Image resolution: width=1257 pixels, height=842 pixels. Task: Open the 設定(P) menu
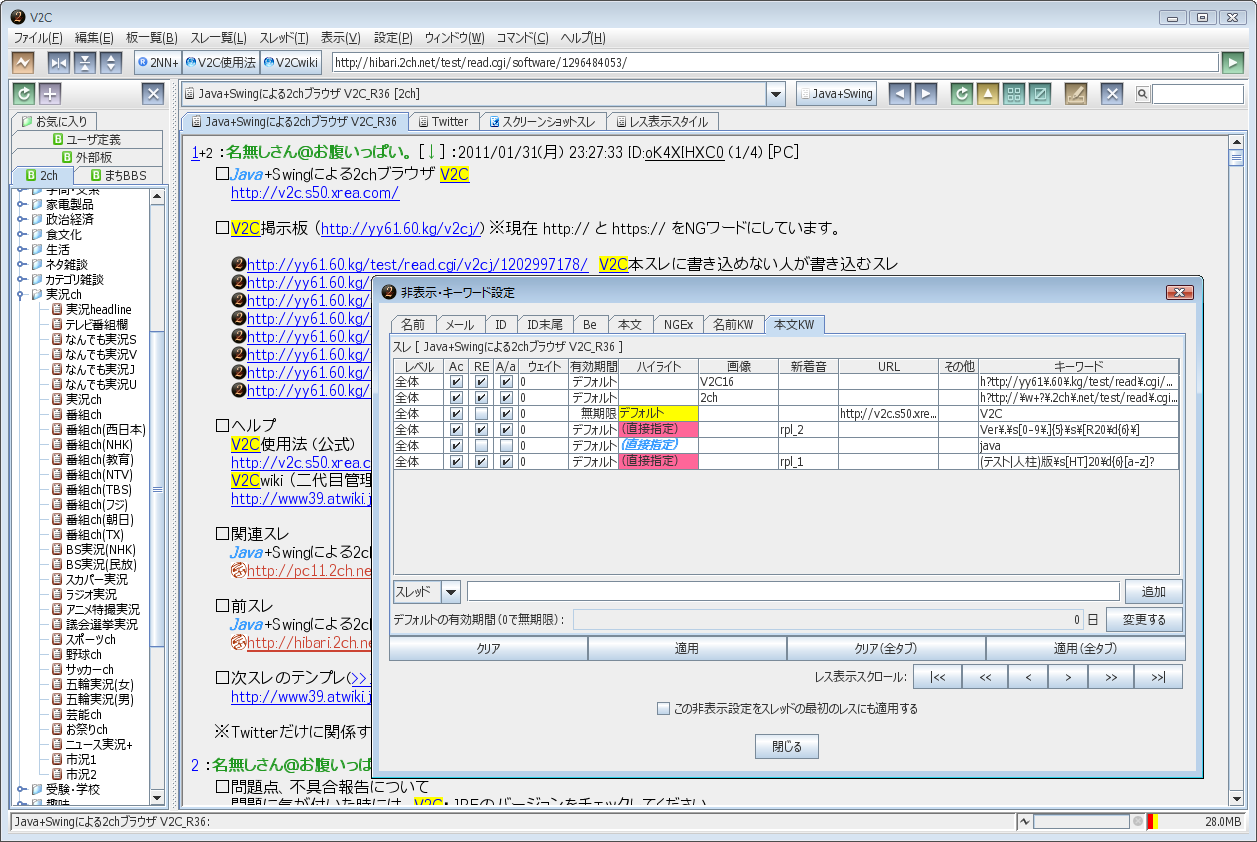[x=392, y=38]
